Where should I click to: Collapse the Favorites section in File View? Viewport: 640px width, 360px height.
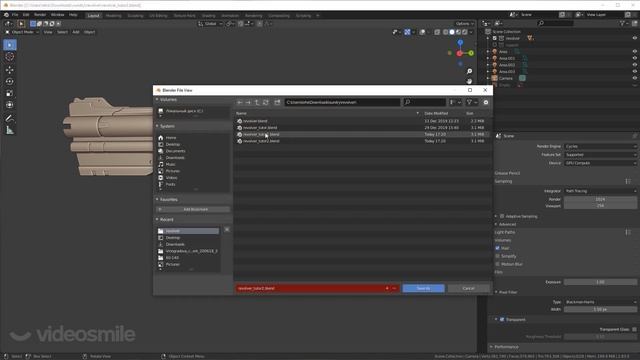[157, 200]
